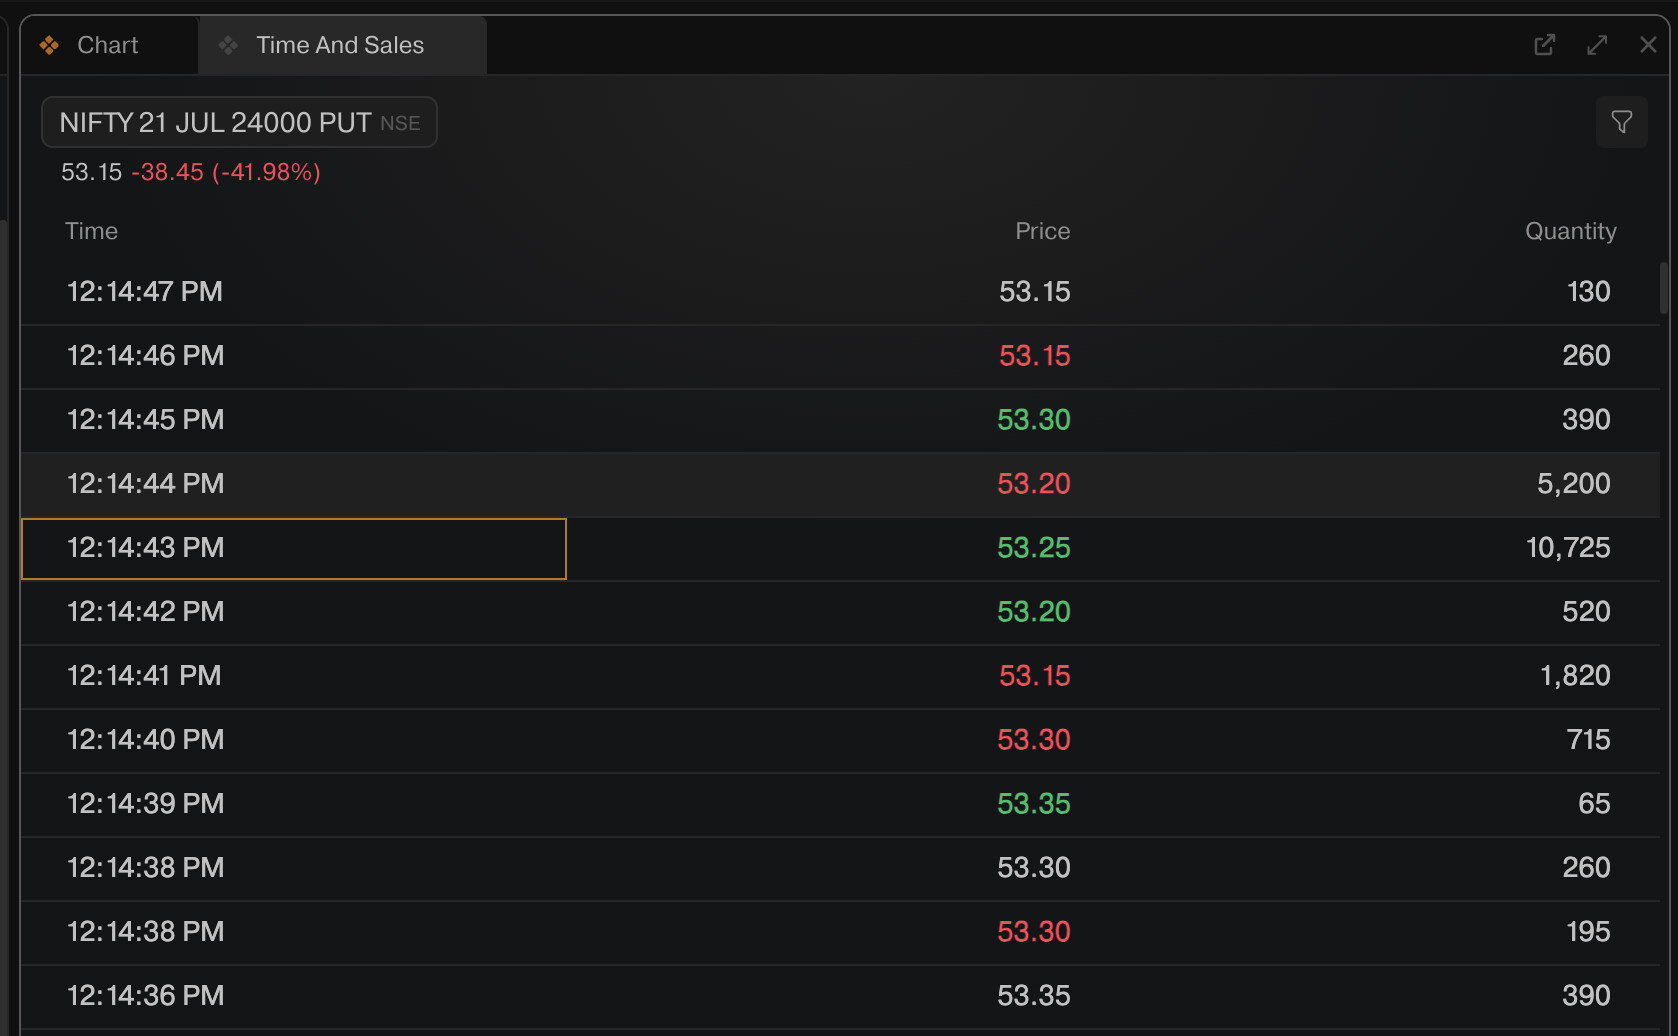Screen dimensions: 1678x1036
Task: Select the trade with quantity 1,820
Action: (840, 676)
